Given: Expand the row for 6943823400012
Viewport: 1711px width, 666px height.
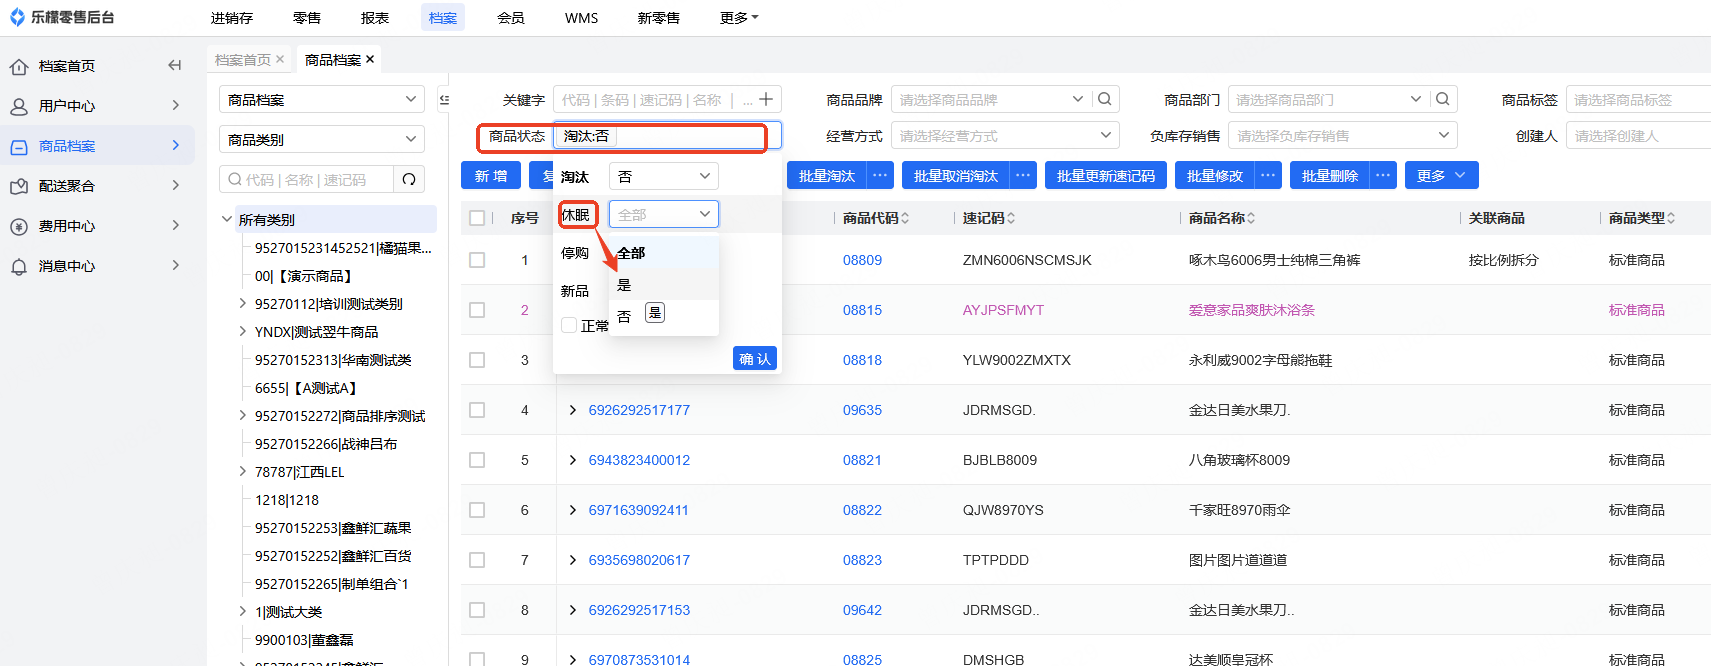Looking at the screenshot, I should point(573,460).
